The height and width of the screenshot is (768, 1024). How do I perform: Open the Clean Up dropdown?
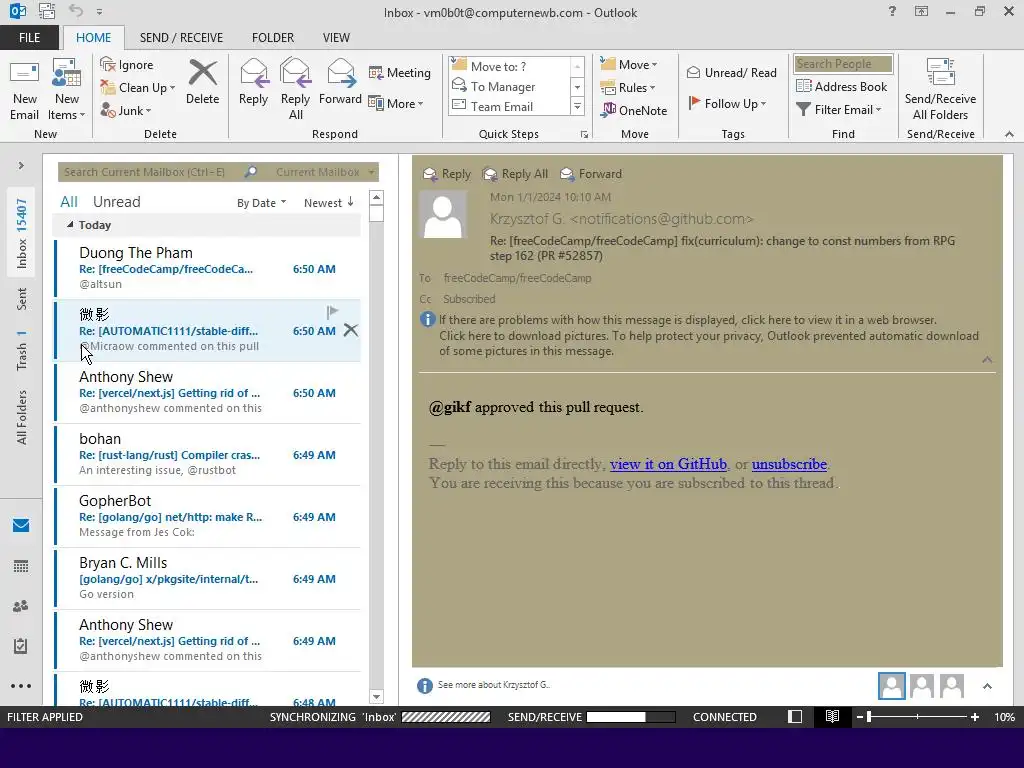coord(137,88)
